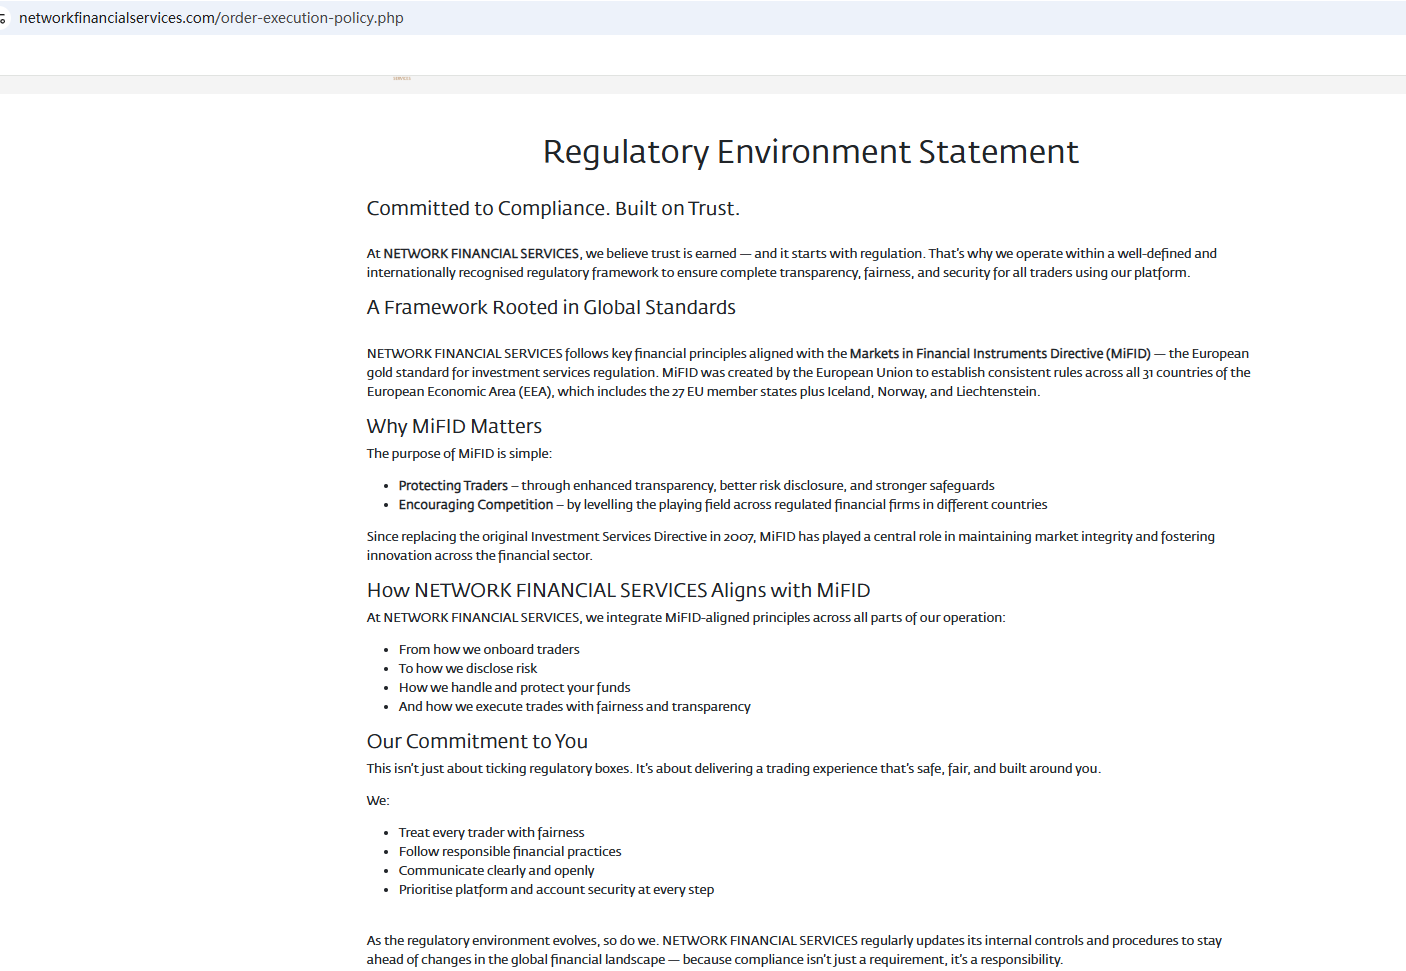Click the 'A Framework Rooted in Global Standards' heading
Screen dimensions: 1406x971
(550, 307)
